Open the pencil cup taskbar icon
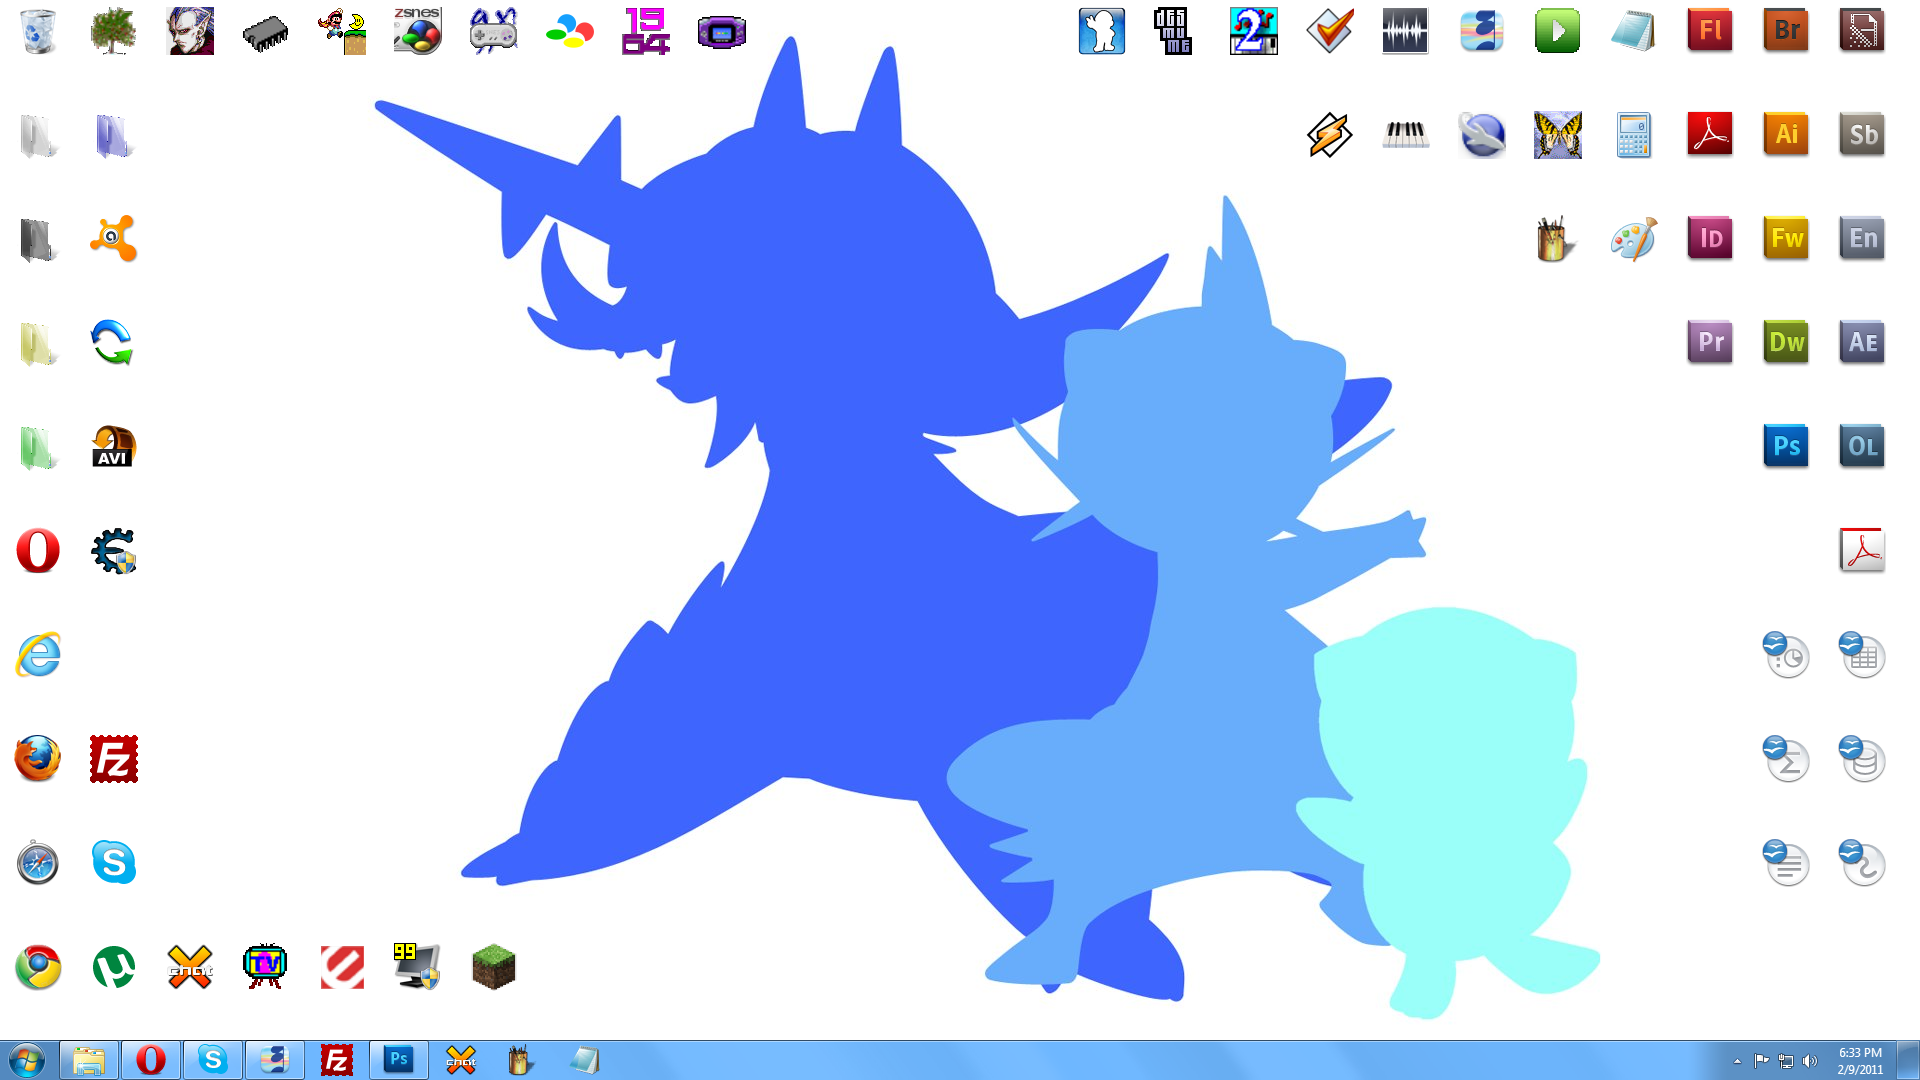Screen dimensions: 1920x1080 click(x=521, y=1060)
